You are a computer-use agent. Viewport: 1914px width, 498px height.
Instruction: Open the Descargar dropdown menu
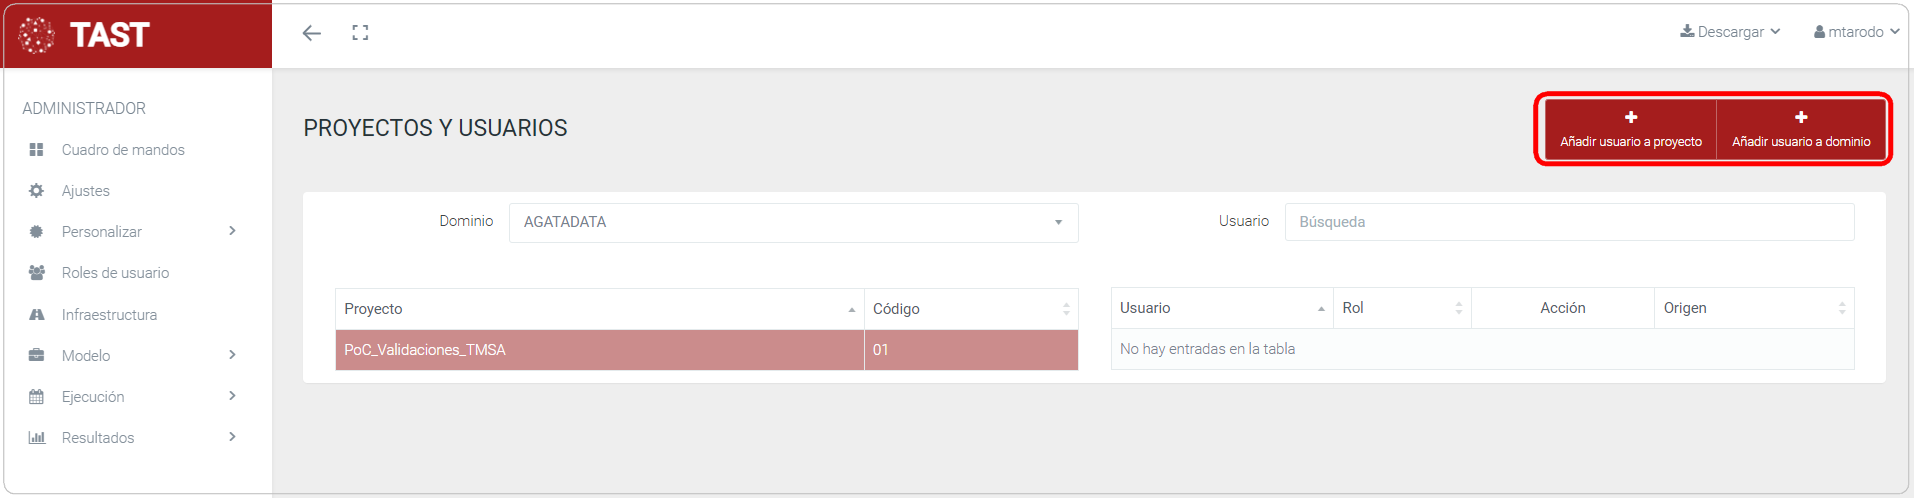(1730, 32)
